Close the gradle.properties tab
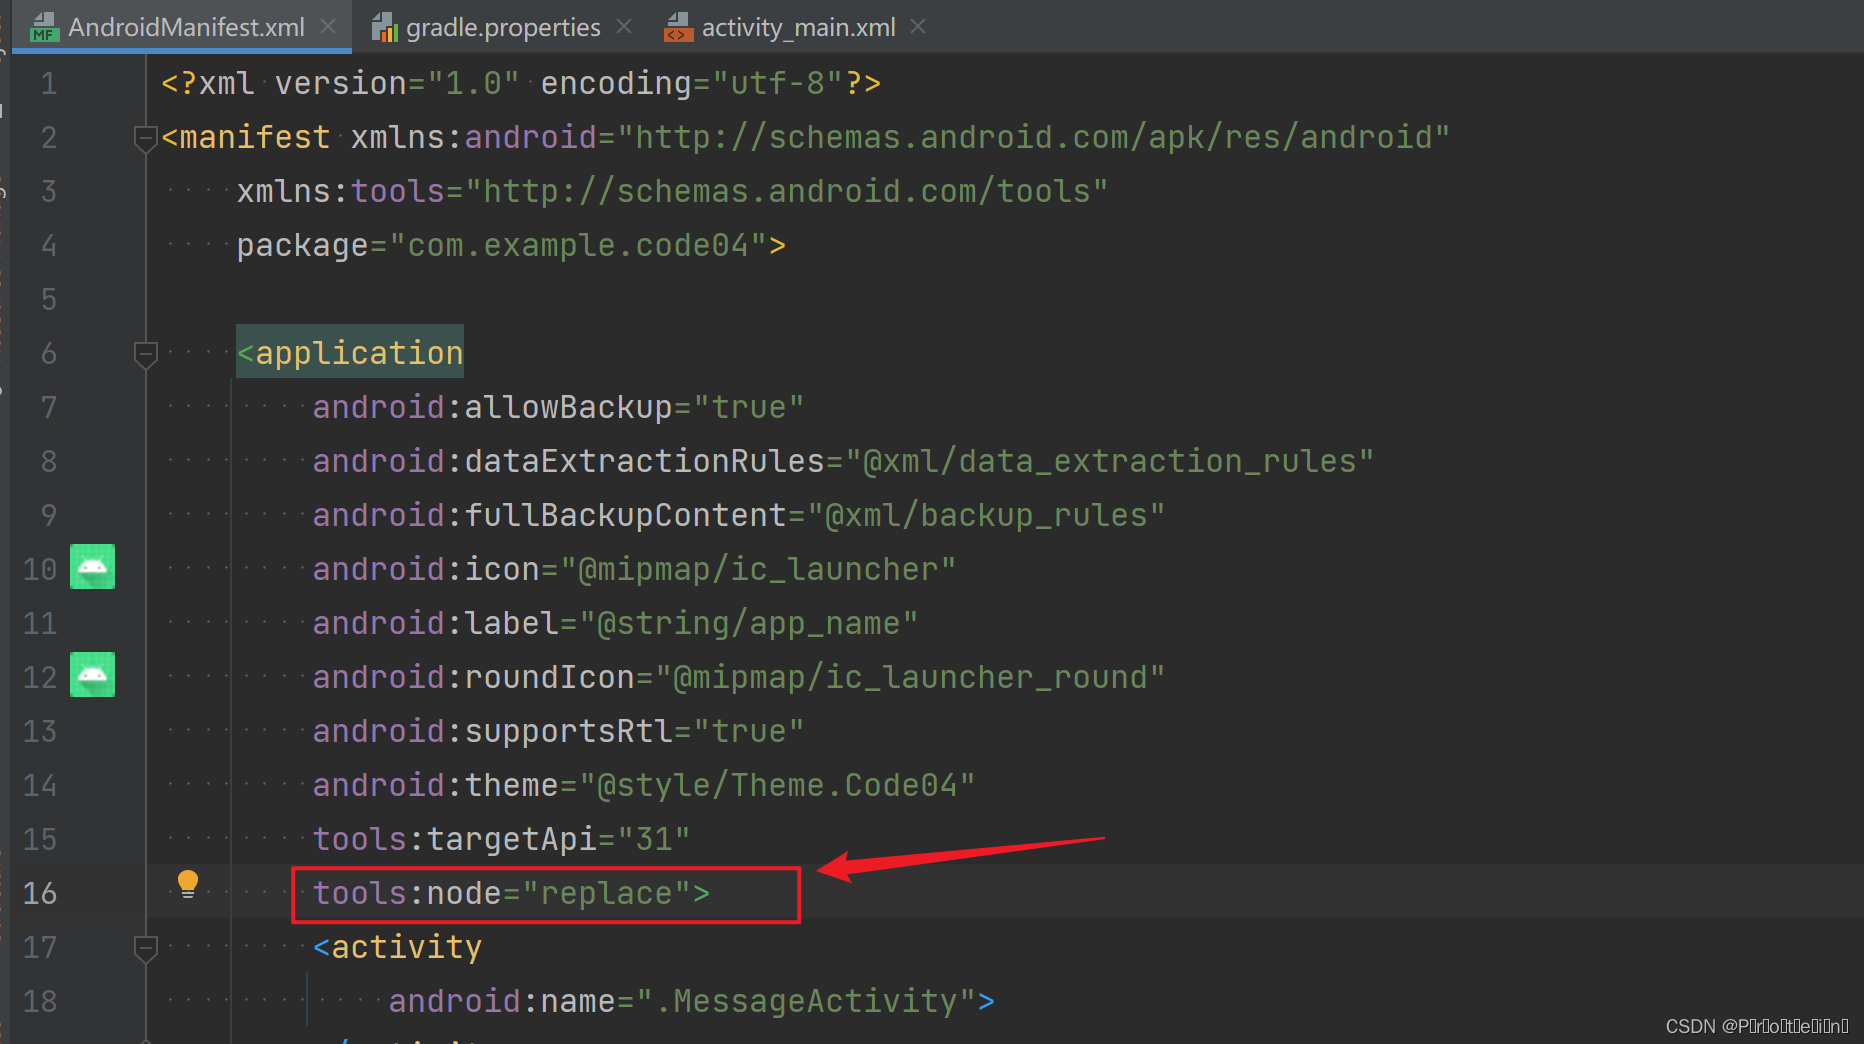 click(623, 27)
